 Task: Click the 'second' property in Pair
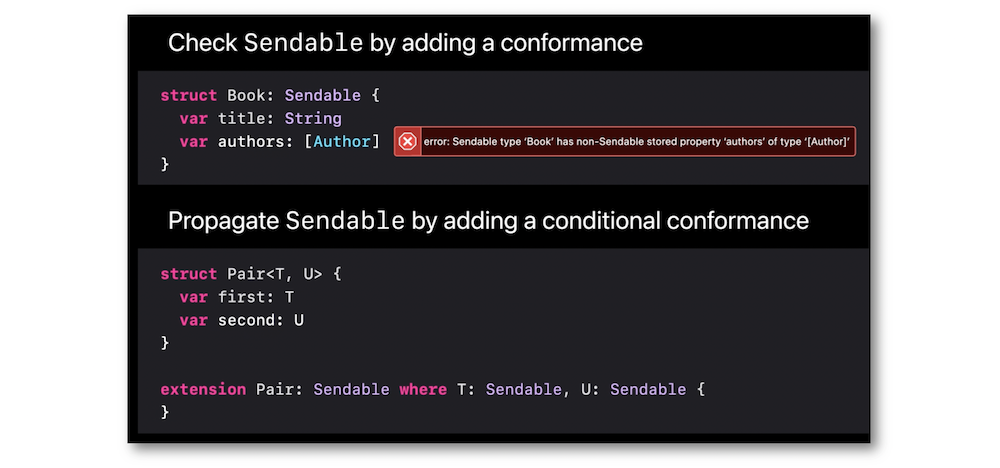click(246, 320)
